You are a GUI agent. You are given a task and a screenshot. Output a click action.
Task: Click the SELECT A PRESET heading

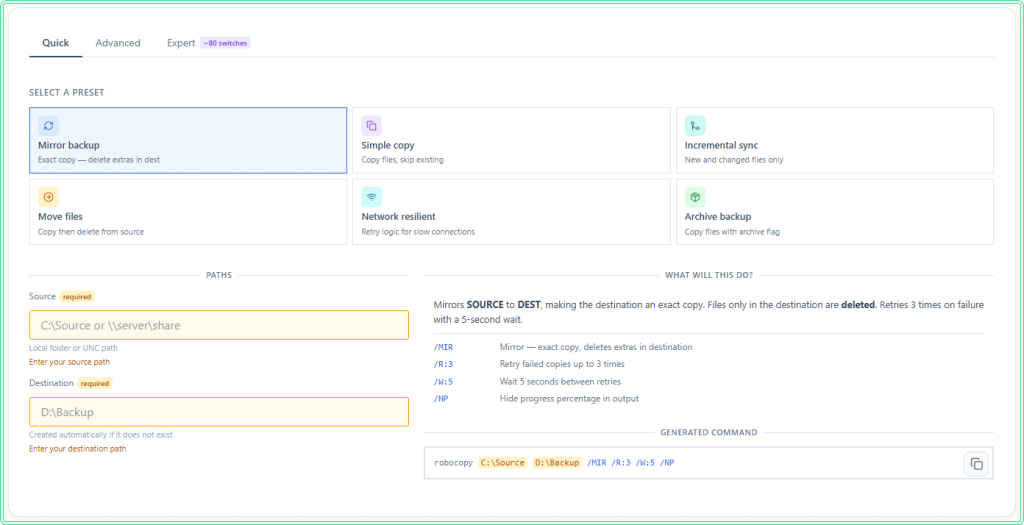67,93
